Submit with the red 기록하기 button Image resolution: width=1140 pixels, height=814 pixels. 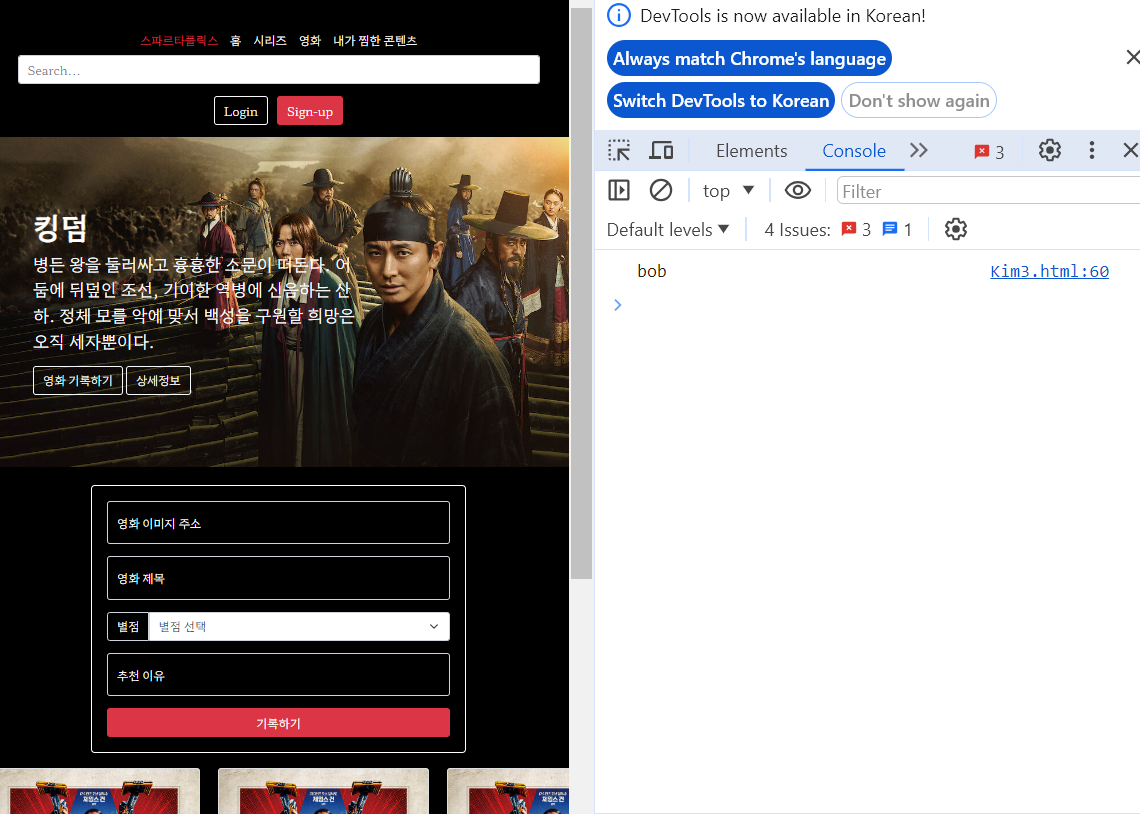278,722
